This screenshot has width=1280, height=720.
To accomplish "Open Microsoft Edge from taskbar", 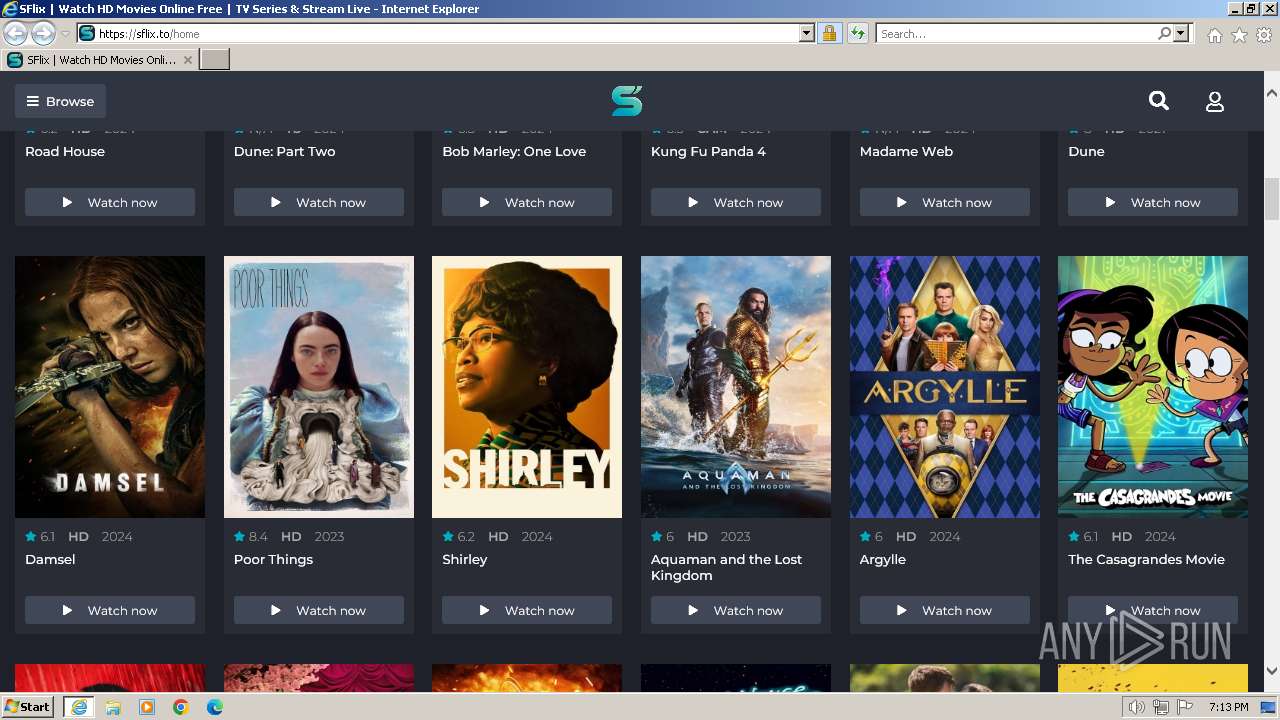I will (x=215, y=707).
